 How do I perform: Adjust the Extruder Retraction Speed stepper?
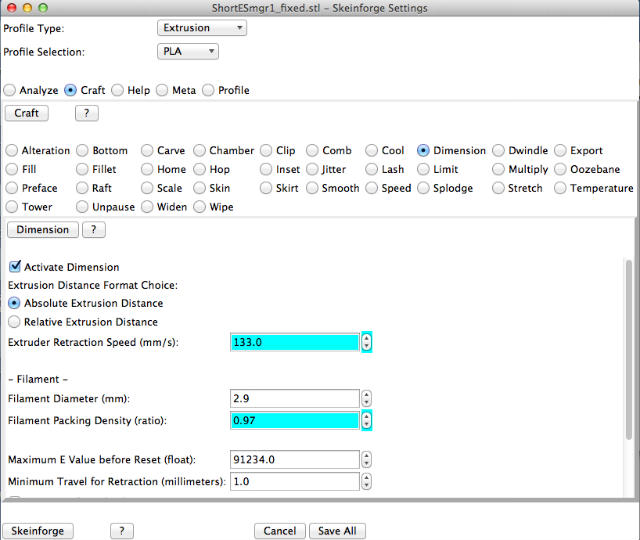click(367, 342)
